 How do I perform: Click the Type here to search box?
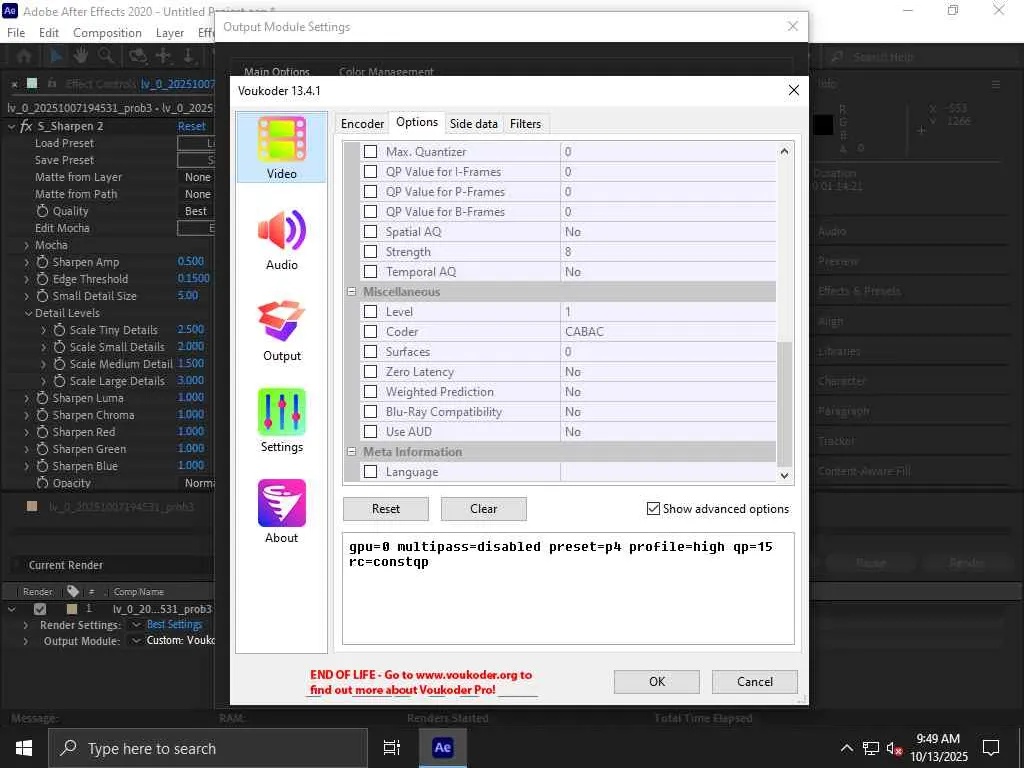tap(208, 748)
